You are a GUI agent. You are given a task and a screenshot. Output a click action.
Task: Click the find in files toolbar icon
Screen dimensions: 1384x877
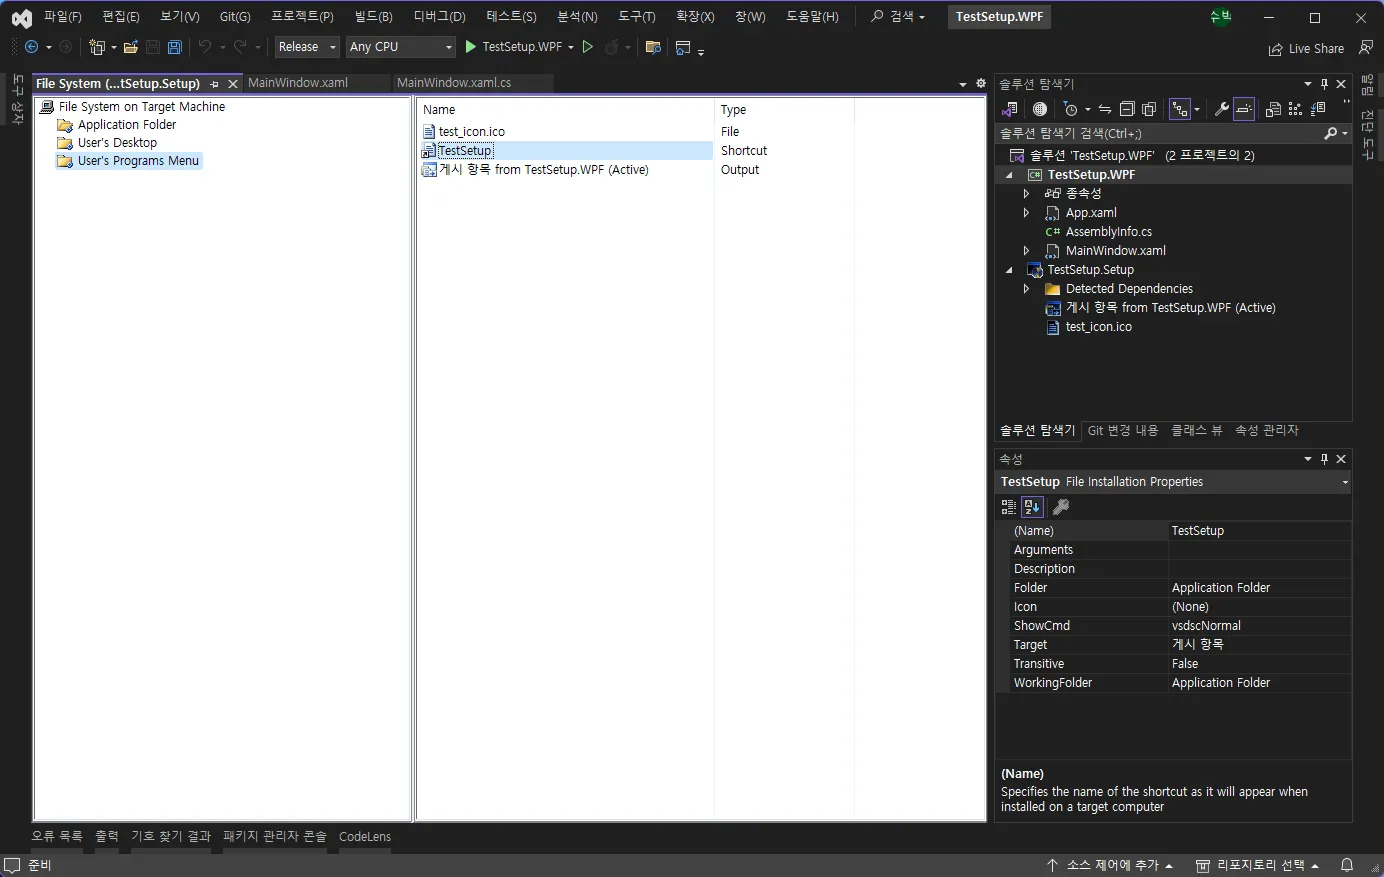pos(653,47)
